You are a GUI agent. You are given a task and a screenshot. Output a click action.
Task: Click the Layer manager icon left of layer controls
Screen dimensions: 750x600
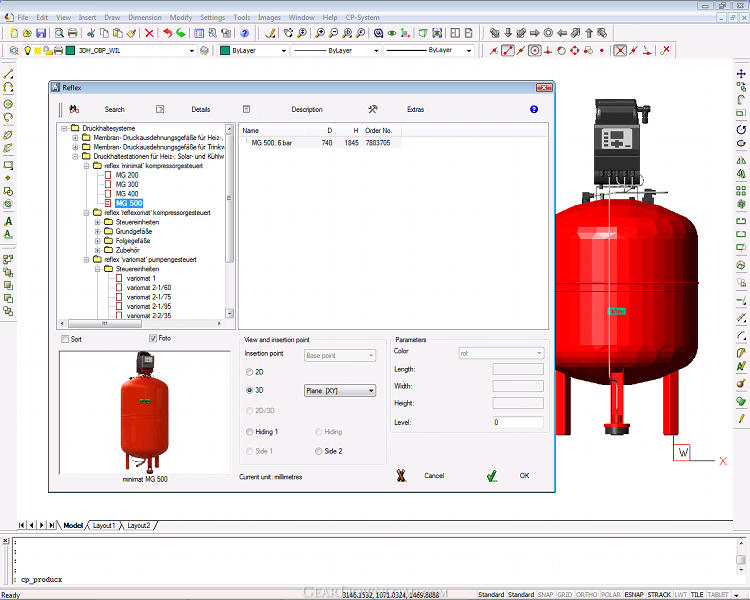14,50
